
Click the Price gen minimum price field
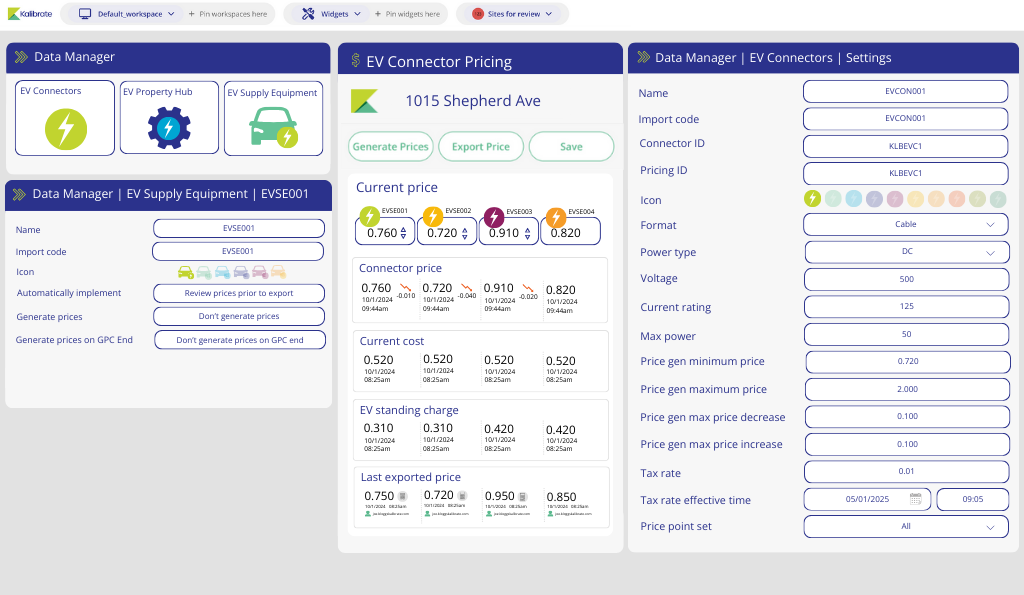pos(905,361)
